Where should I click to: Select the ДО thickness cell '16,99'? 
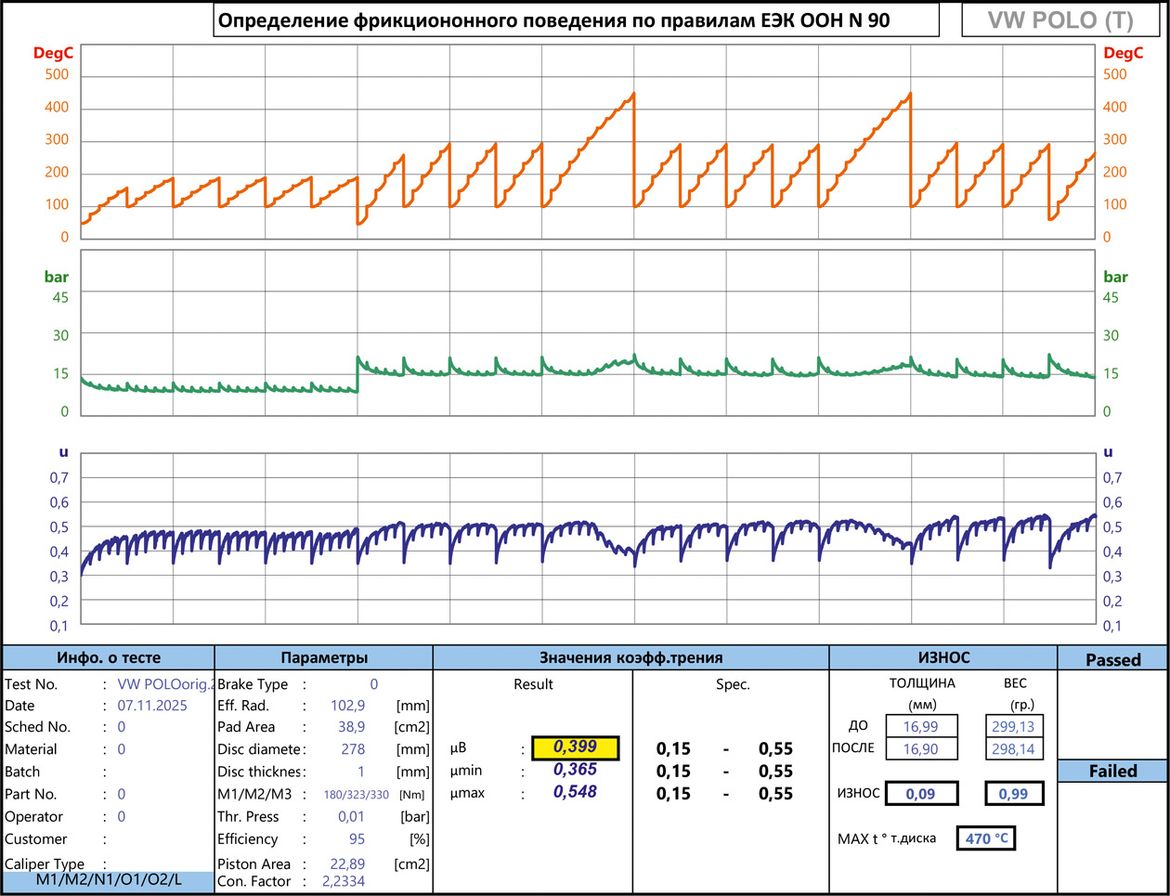921,727
